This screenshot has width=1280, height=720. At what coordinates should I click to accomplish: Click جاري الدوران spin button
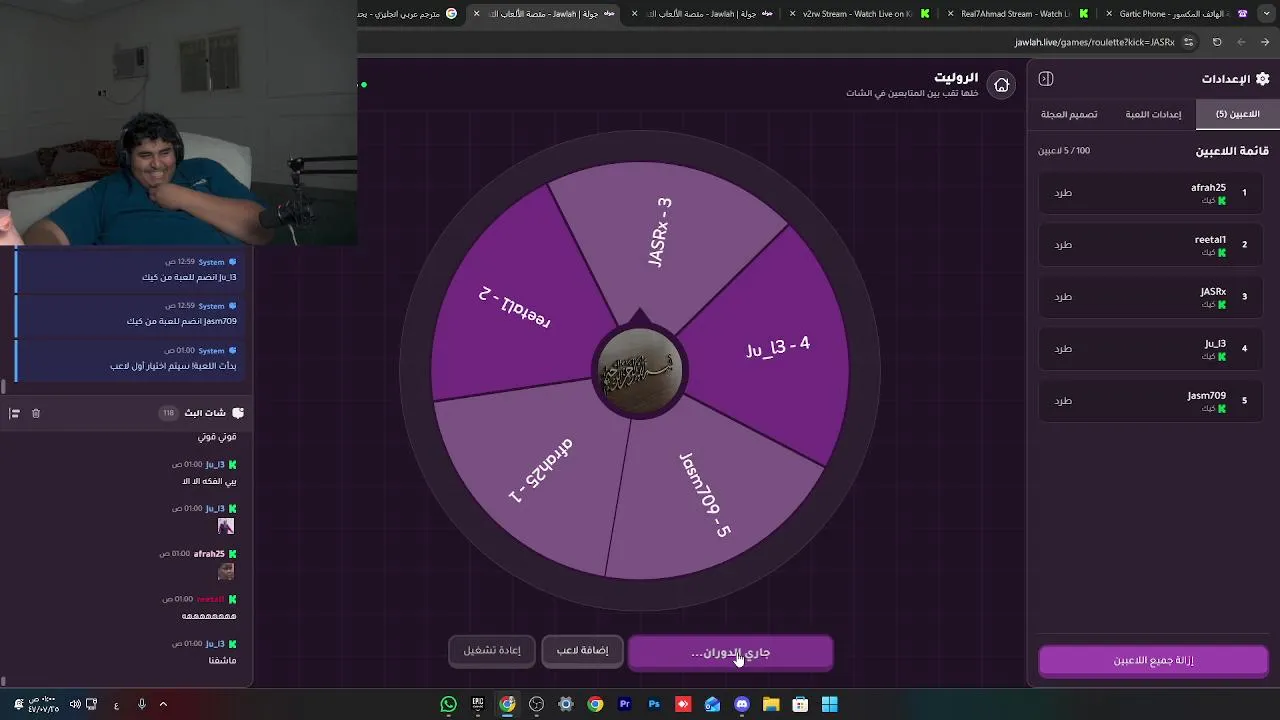pos(730,652)
